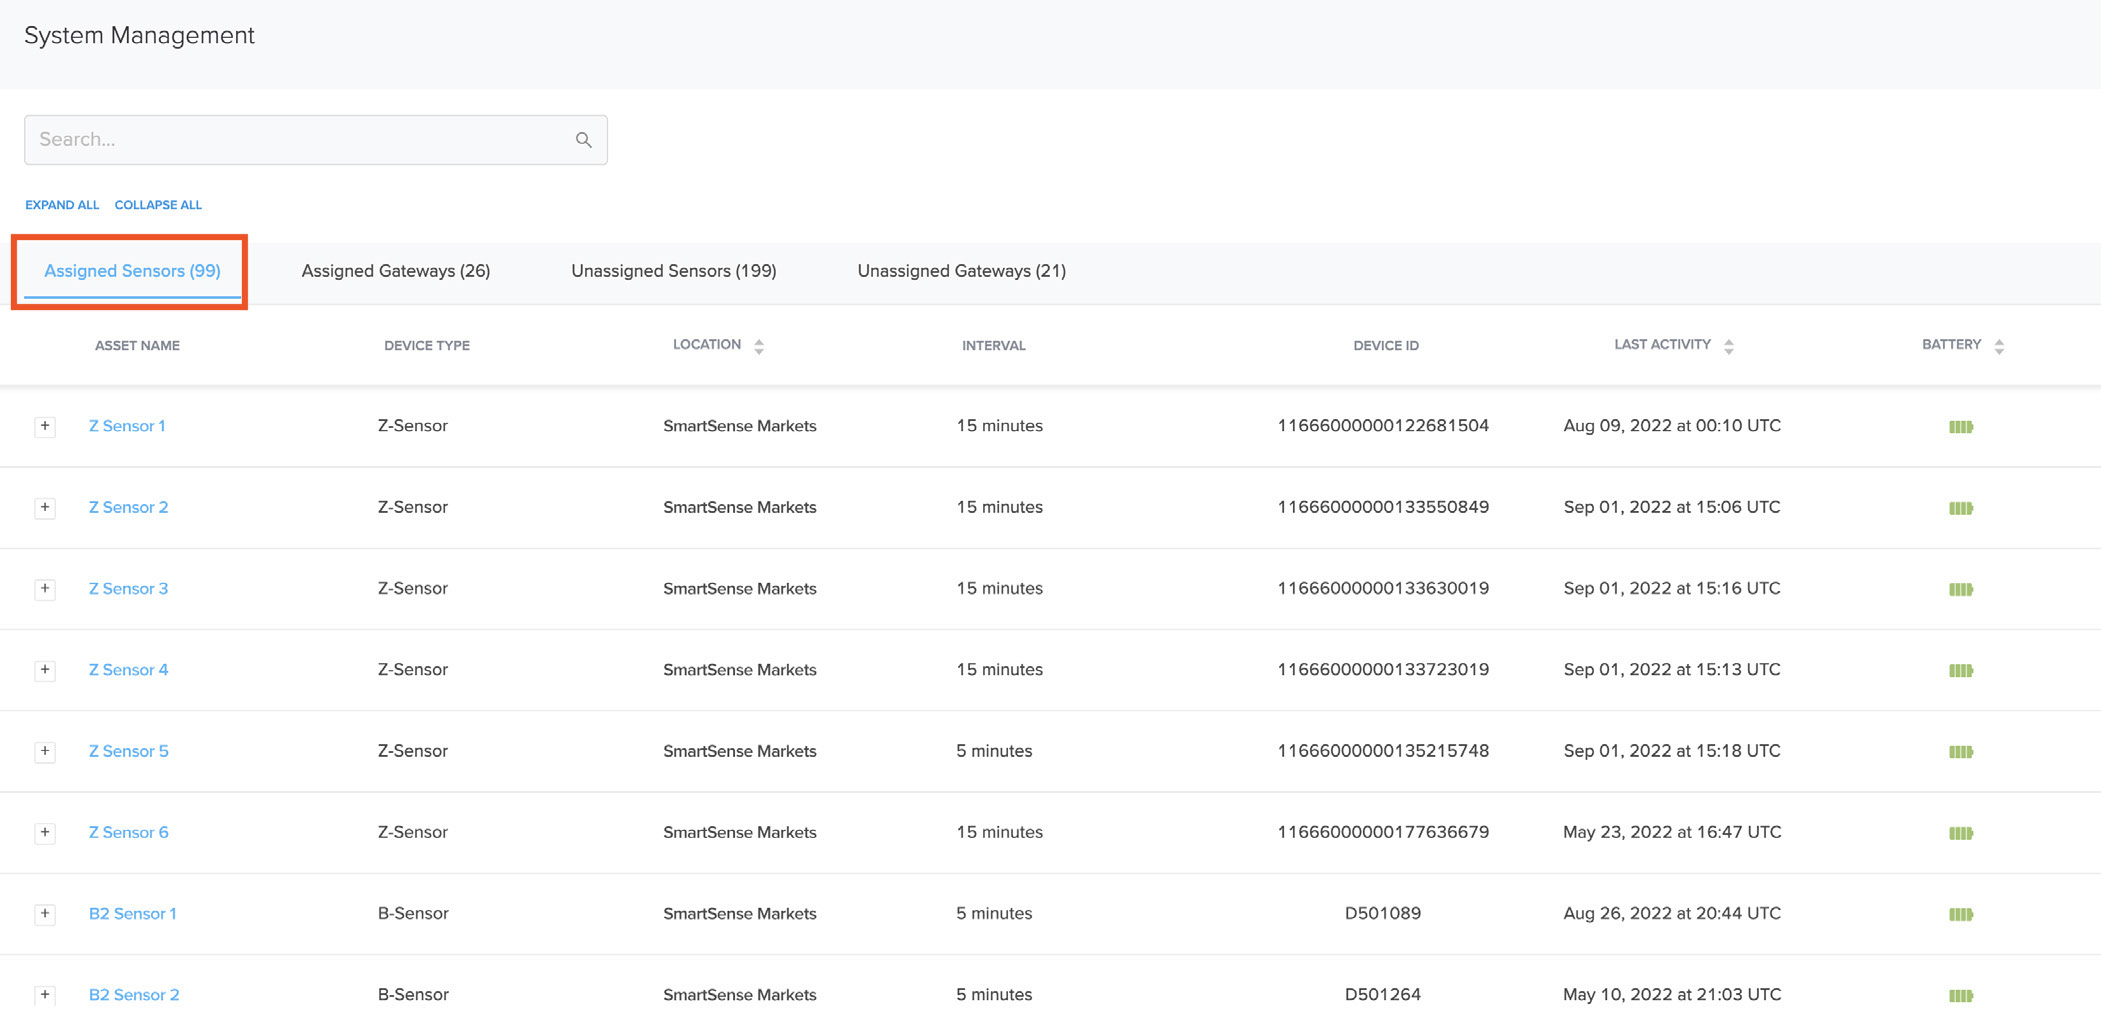Click 'Sep 01, 2022 at 15:16 UTC'
Screen dimensions: 2101x1028
(1672, 588)
